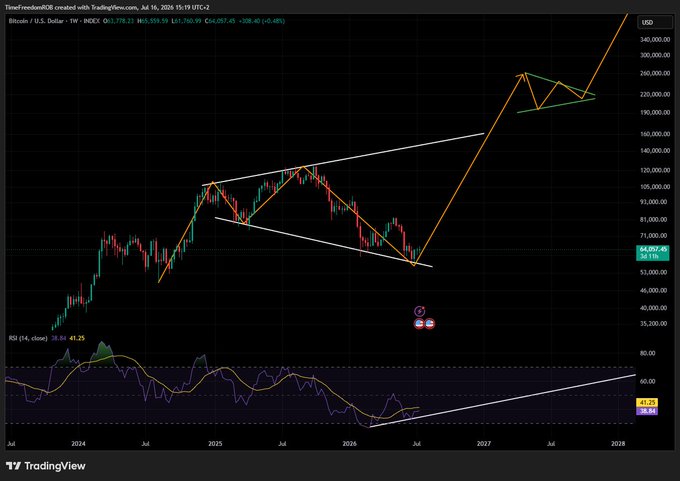Click the 2028 label on the time axis
The height and width of the screenshot is (481, 680).
click(618, 444)
